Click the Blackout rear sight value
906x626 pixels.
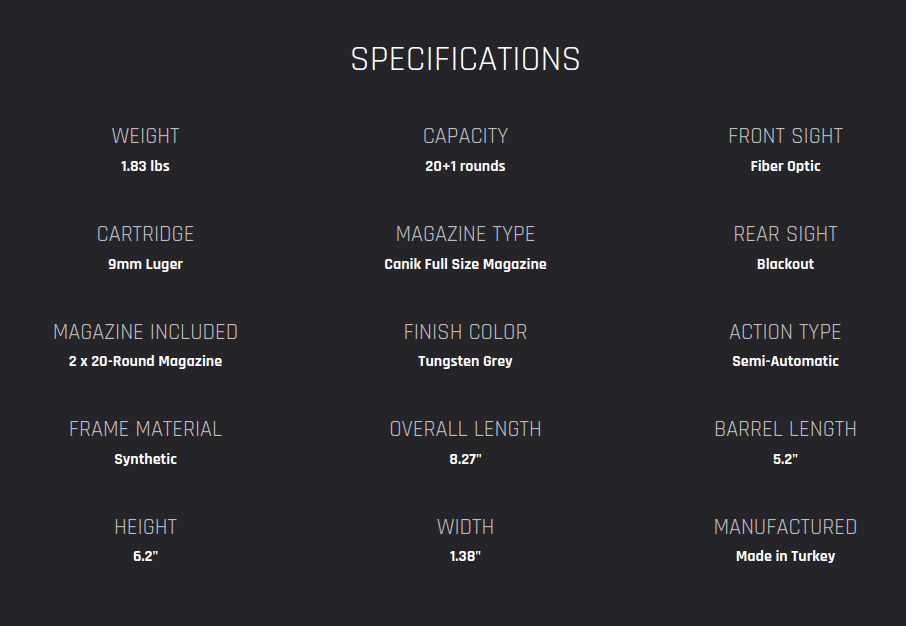point(785,264)
